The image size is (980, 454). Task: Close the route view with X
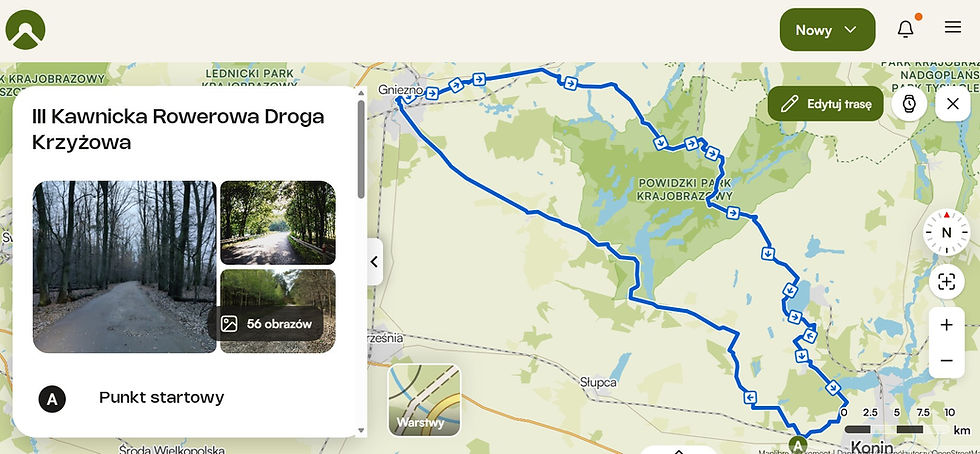(x=952, y=104)
